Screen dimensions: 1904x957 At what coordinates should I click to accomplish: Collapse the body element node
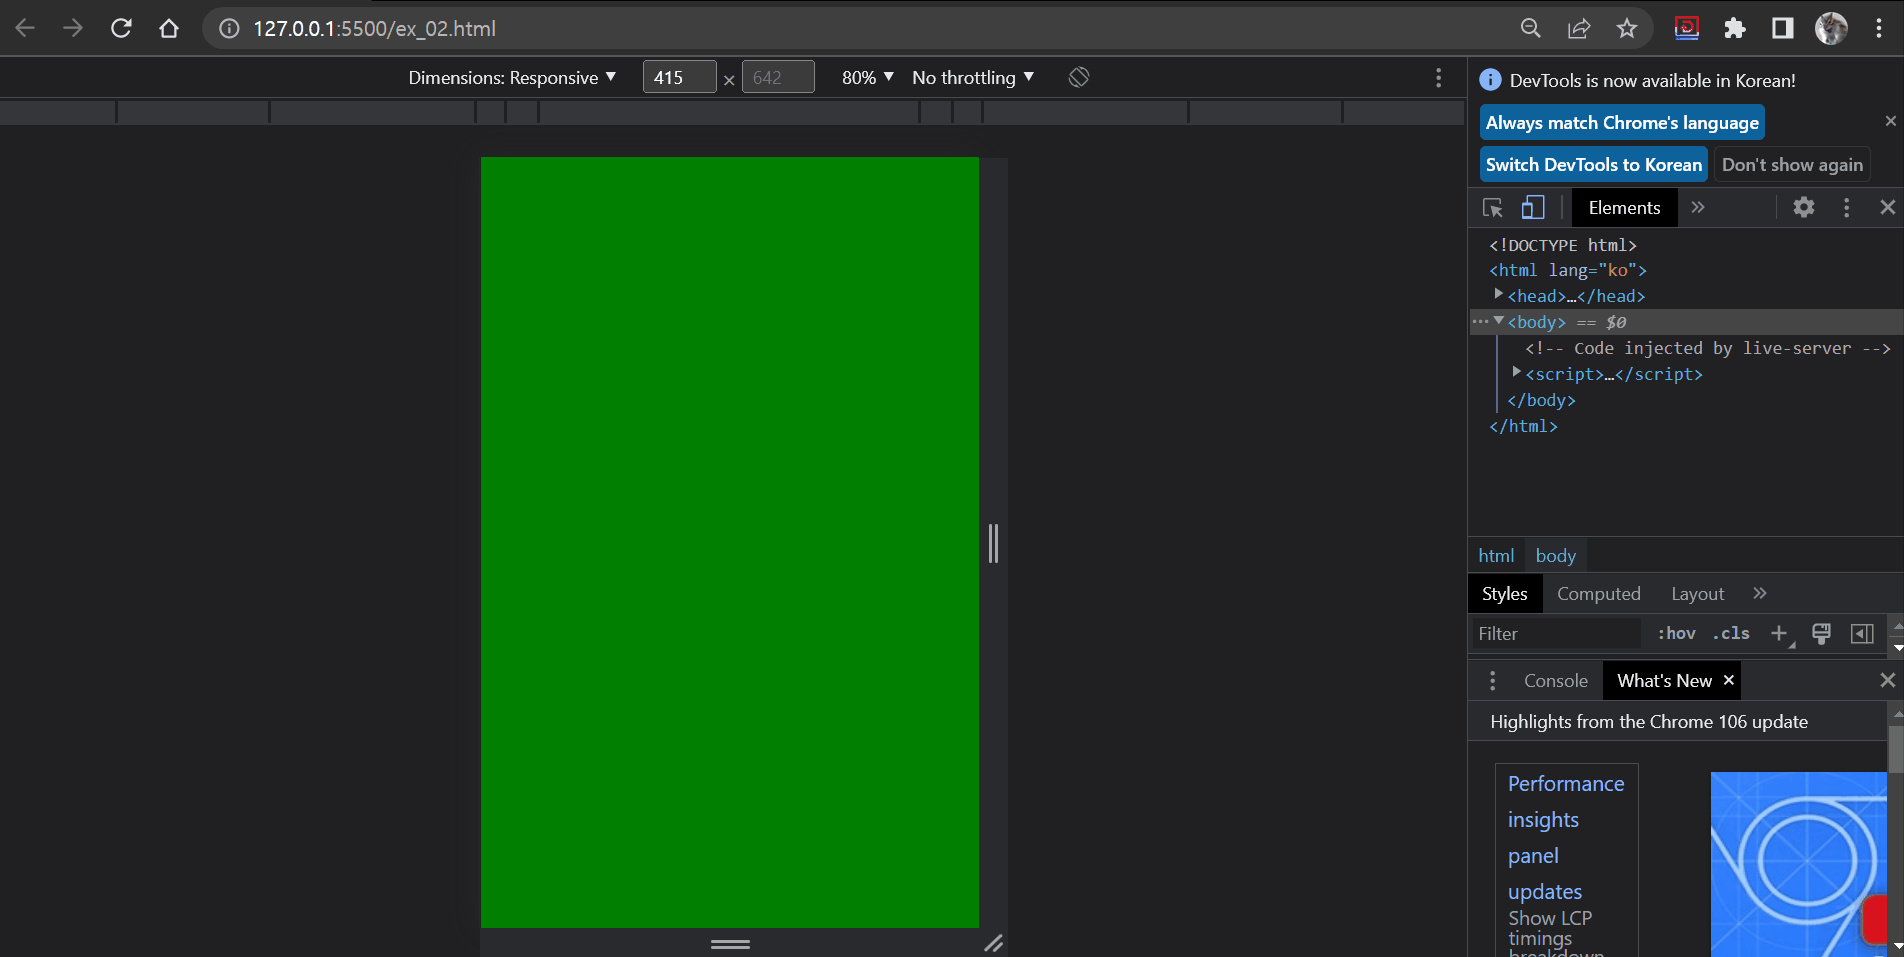[x=1499, y=321]
